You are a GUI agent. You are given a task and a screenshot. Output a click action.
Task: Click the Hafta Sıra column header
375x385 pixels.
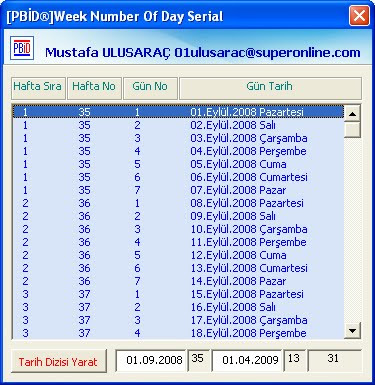38,88
